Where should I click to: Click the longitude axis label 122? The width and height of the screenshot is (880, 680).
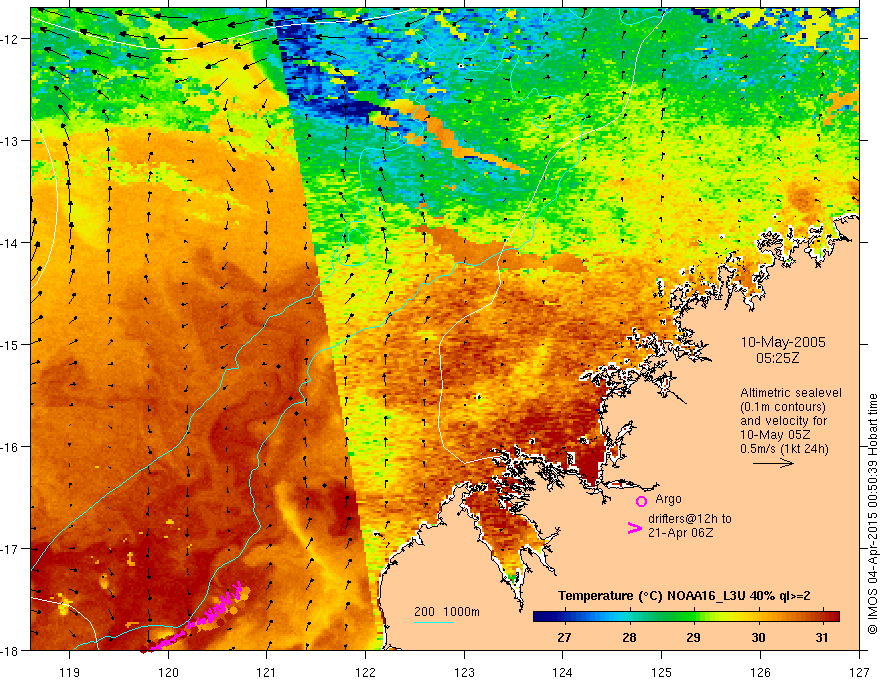click(365, 672)
